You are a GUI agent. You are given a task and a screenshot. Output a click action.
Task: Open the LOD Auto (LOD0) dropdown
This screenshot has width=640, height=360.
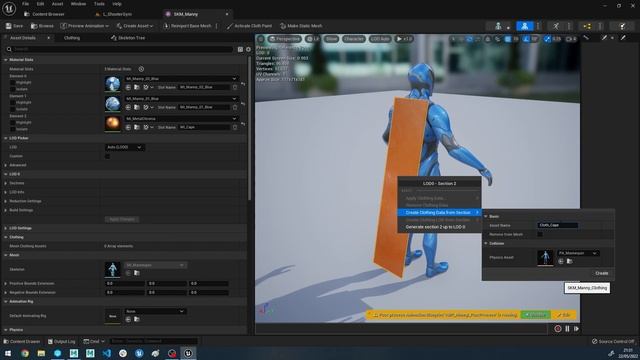(124, 147)
